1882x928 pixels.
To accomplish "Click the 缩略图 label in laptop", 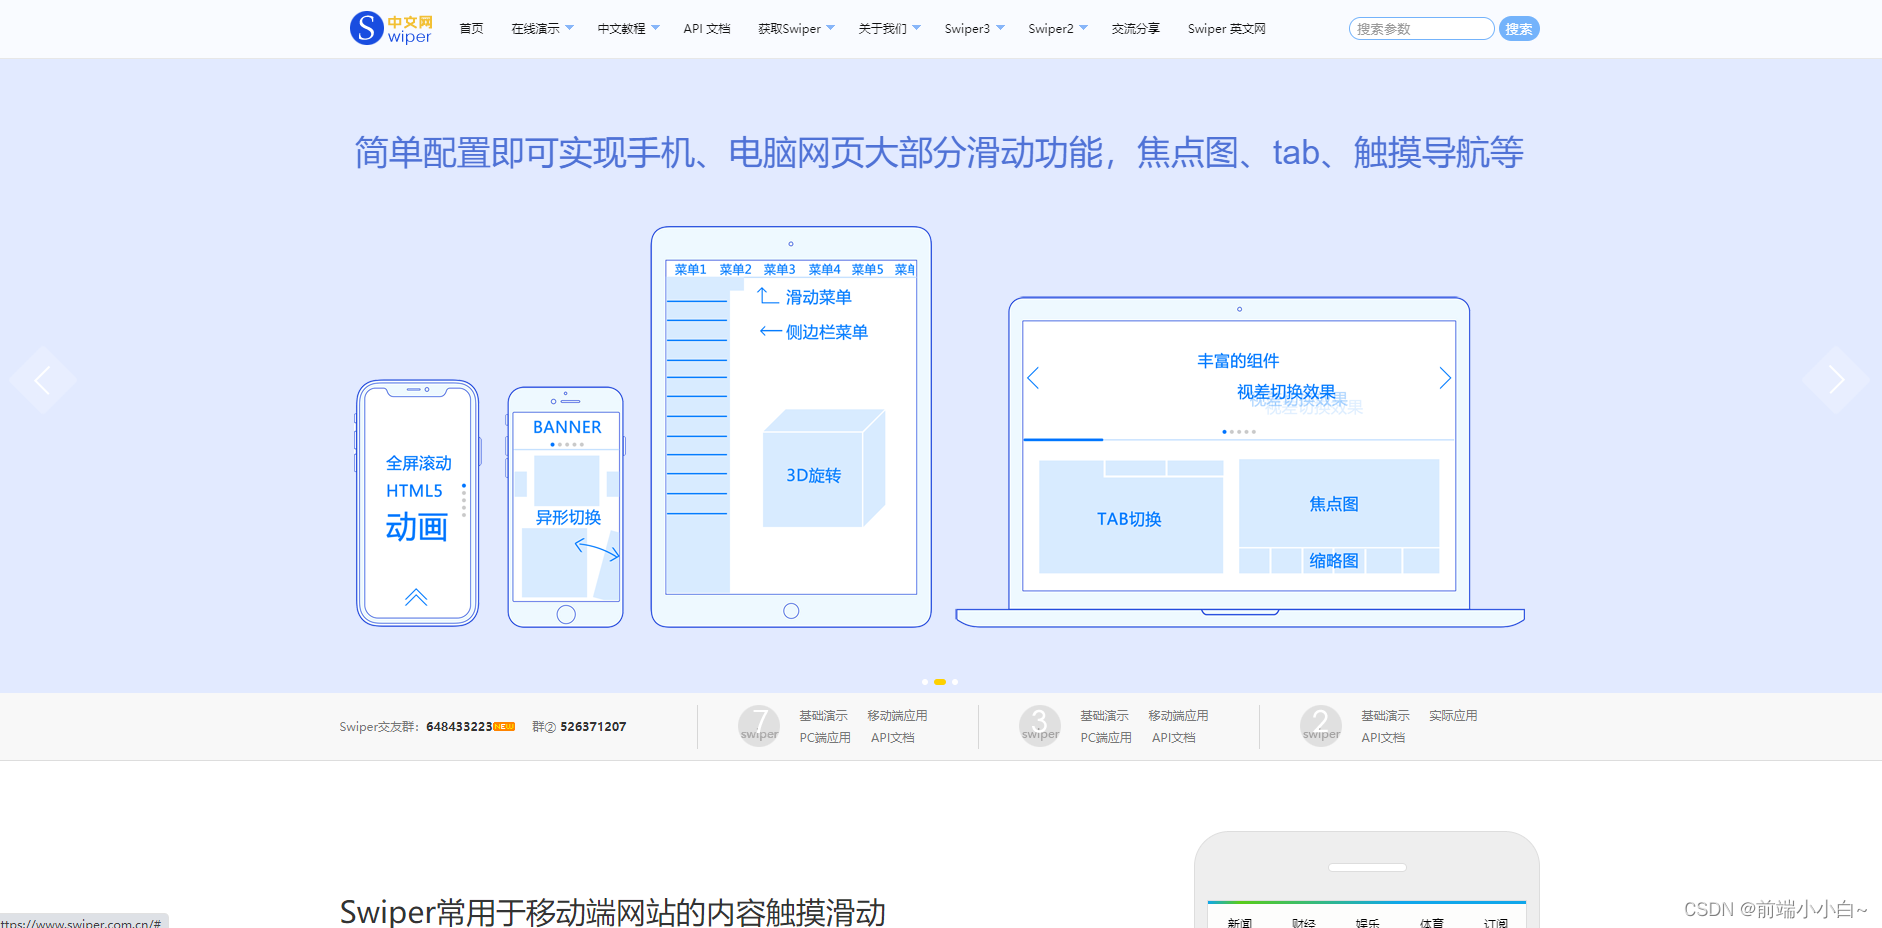I will click(x=1334, y=561).
